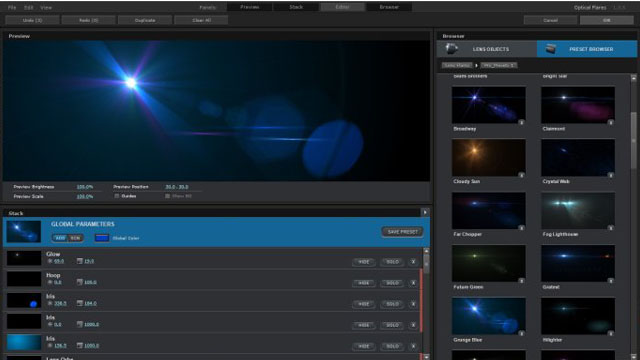The width and height of the screenshot is (640, 360).
Task: Toggle the Editor panel button
Action: pyautogui.click(x=342, y=7)
